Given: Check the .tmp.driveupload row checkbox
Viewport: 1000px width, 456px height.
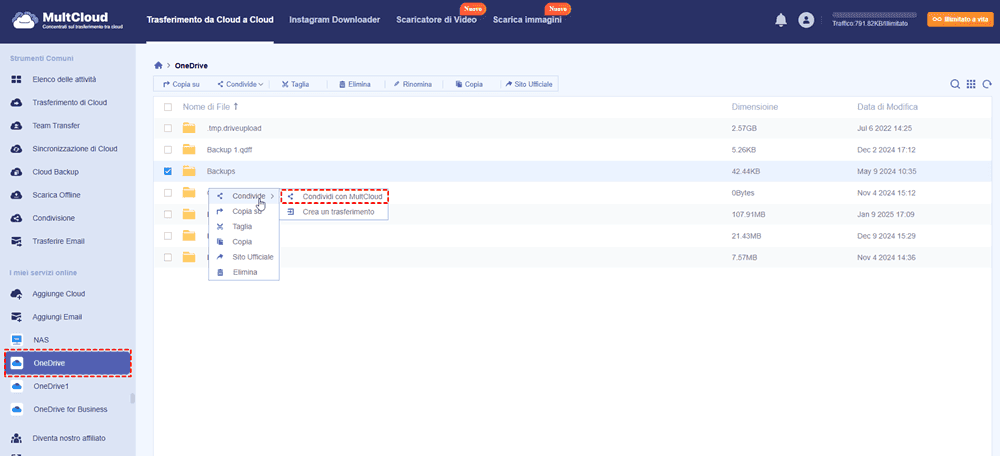Looking at the screenshot, I should 168,128.
